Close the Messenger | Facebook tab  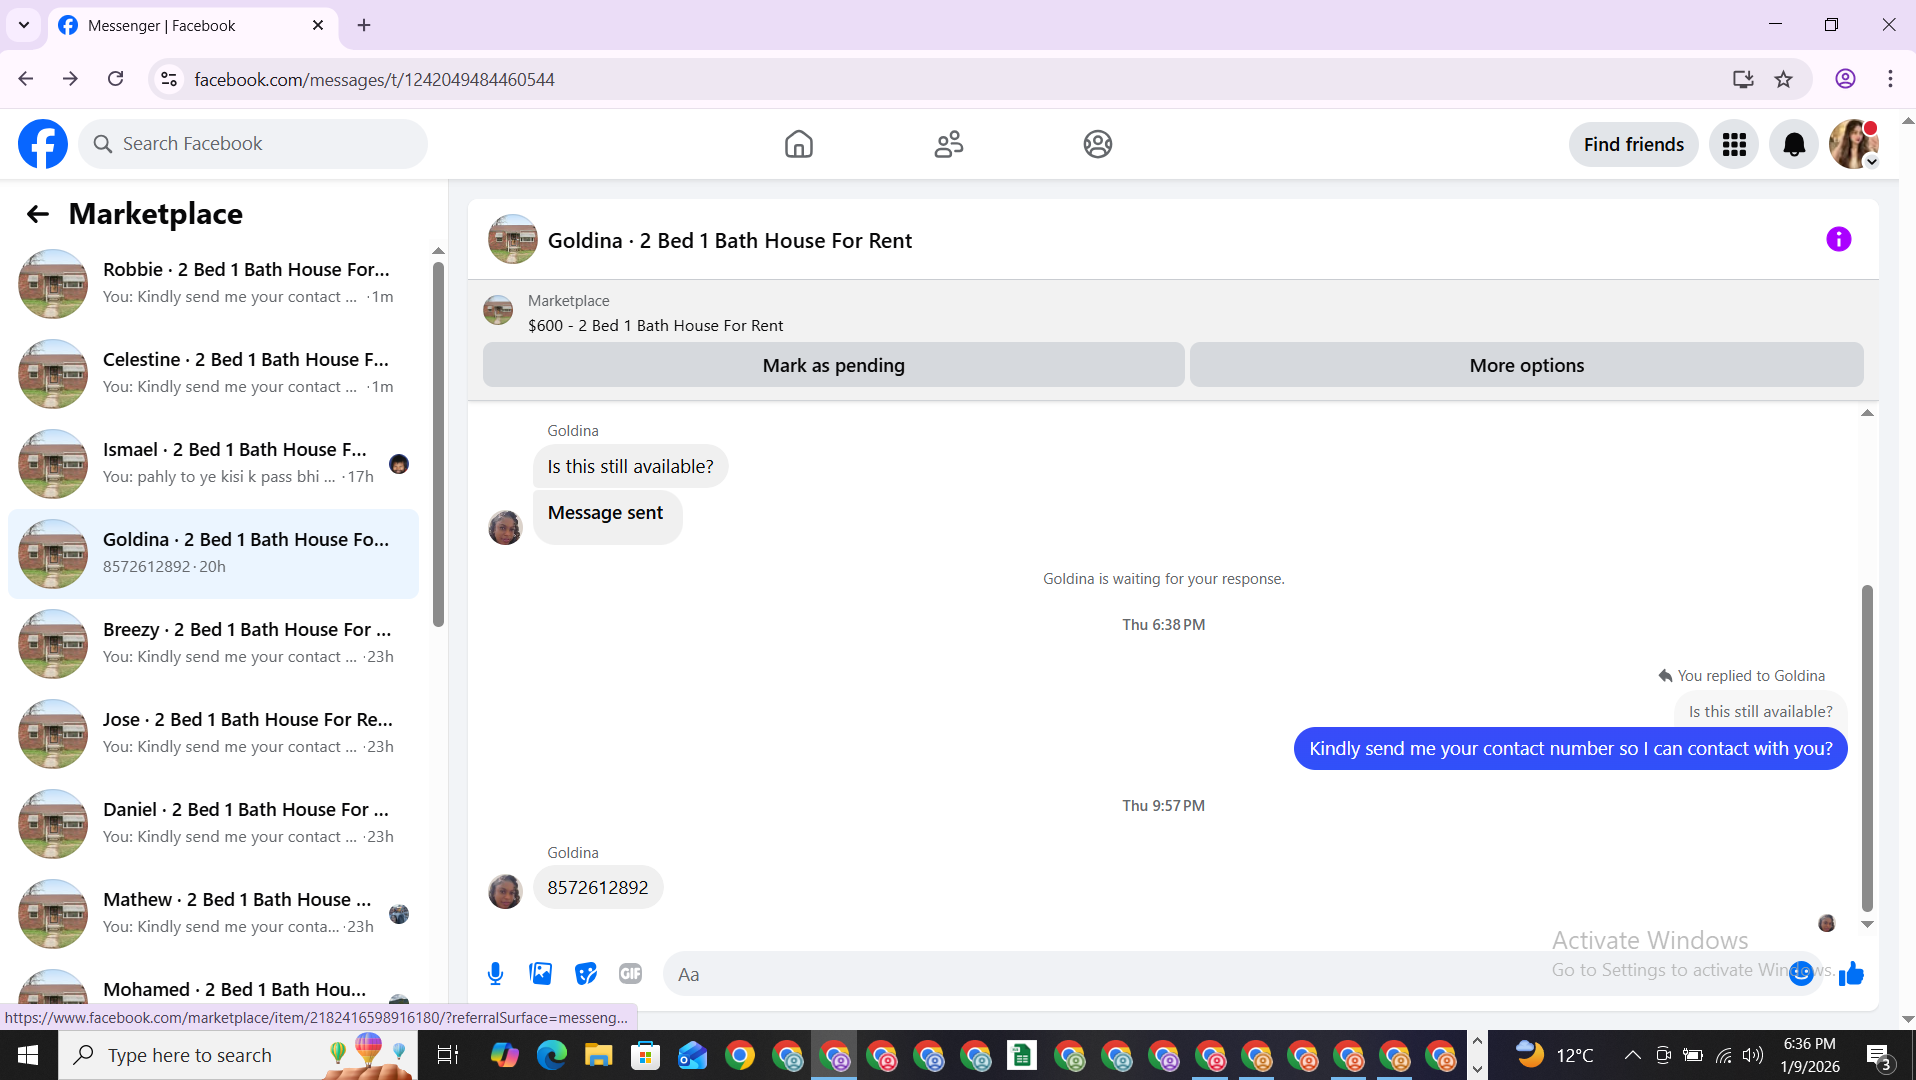(x=318, y=25)
